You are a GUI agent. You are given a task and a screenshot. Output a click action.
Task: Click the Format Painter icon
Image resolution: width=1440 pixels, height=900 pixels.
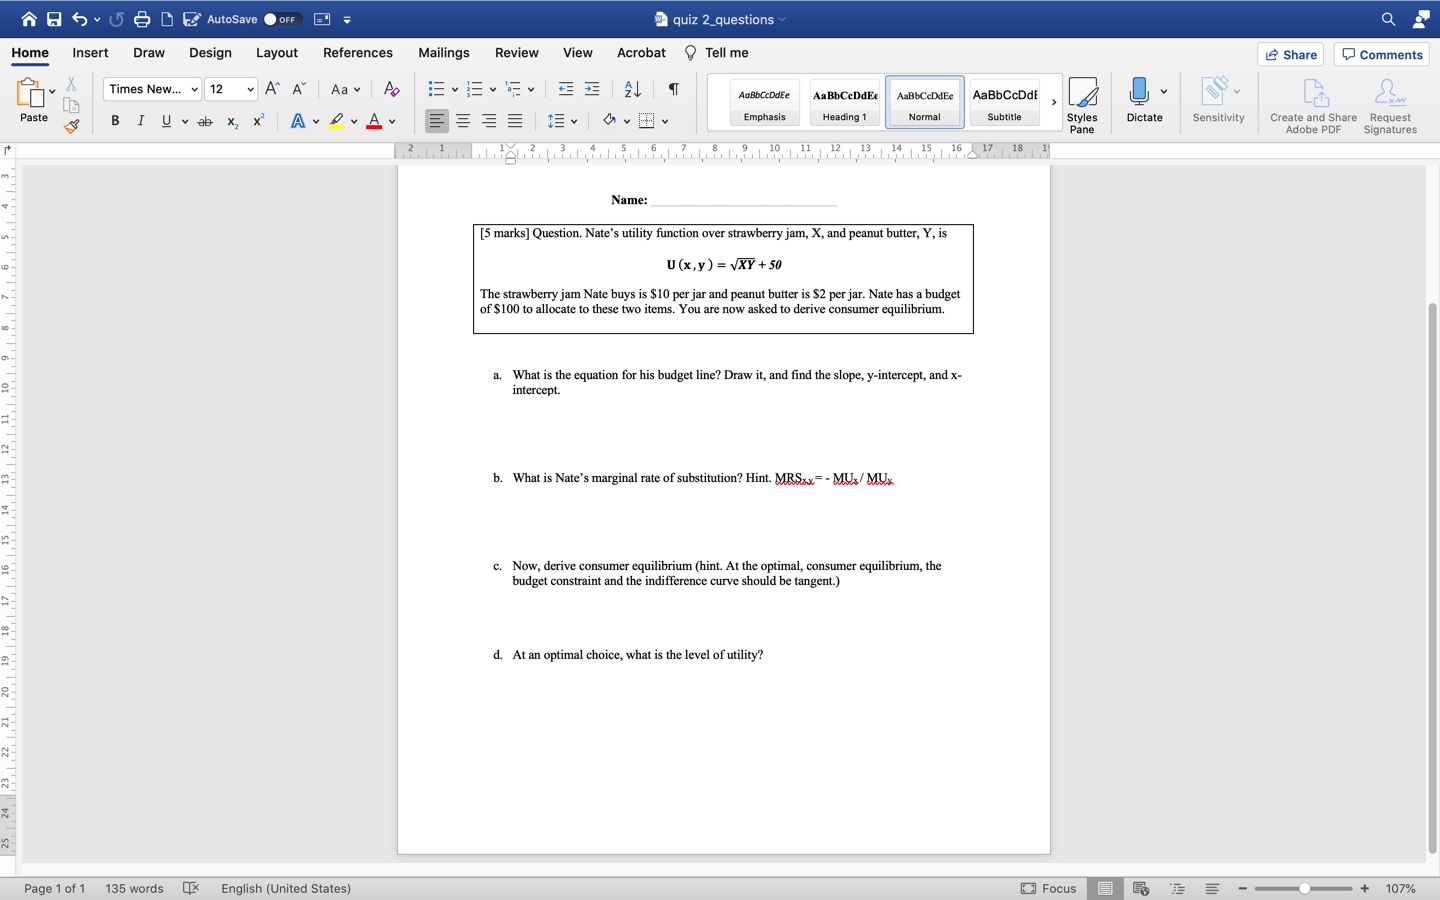(71, 126)
